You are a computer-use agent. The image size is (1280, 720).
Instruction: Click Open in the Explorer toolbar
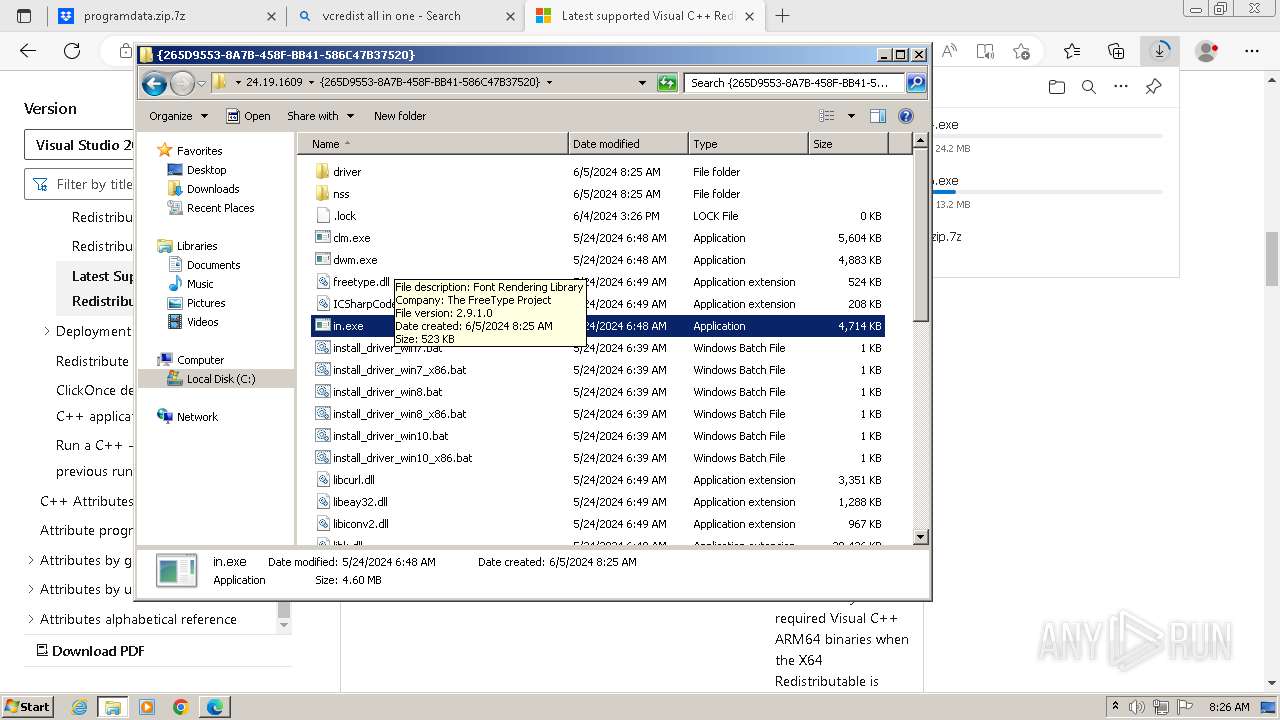coord(248,116)
